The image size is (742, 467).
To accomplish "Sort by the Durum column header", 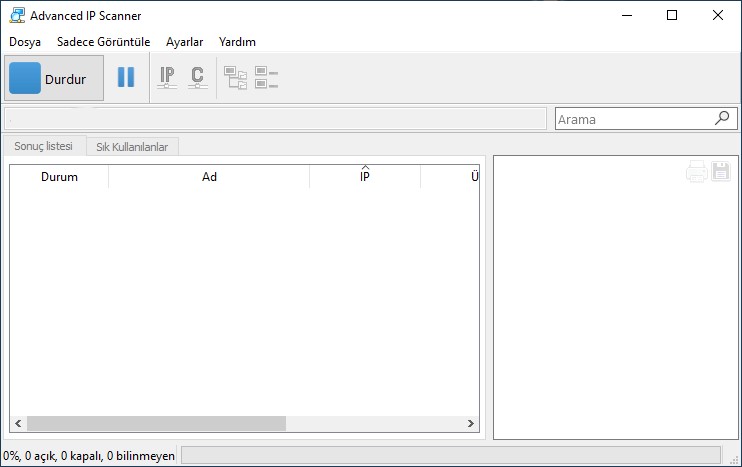I will tap(59, 177).
